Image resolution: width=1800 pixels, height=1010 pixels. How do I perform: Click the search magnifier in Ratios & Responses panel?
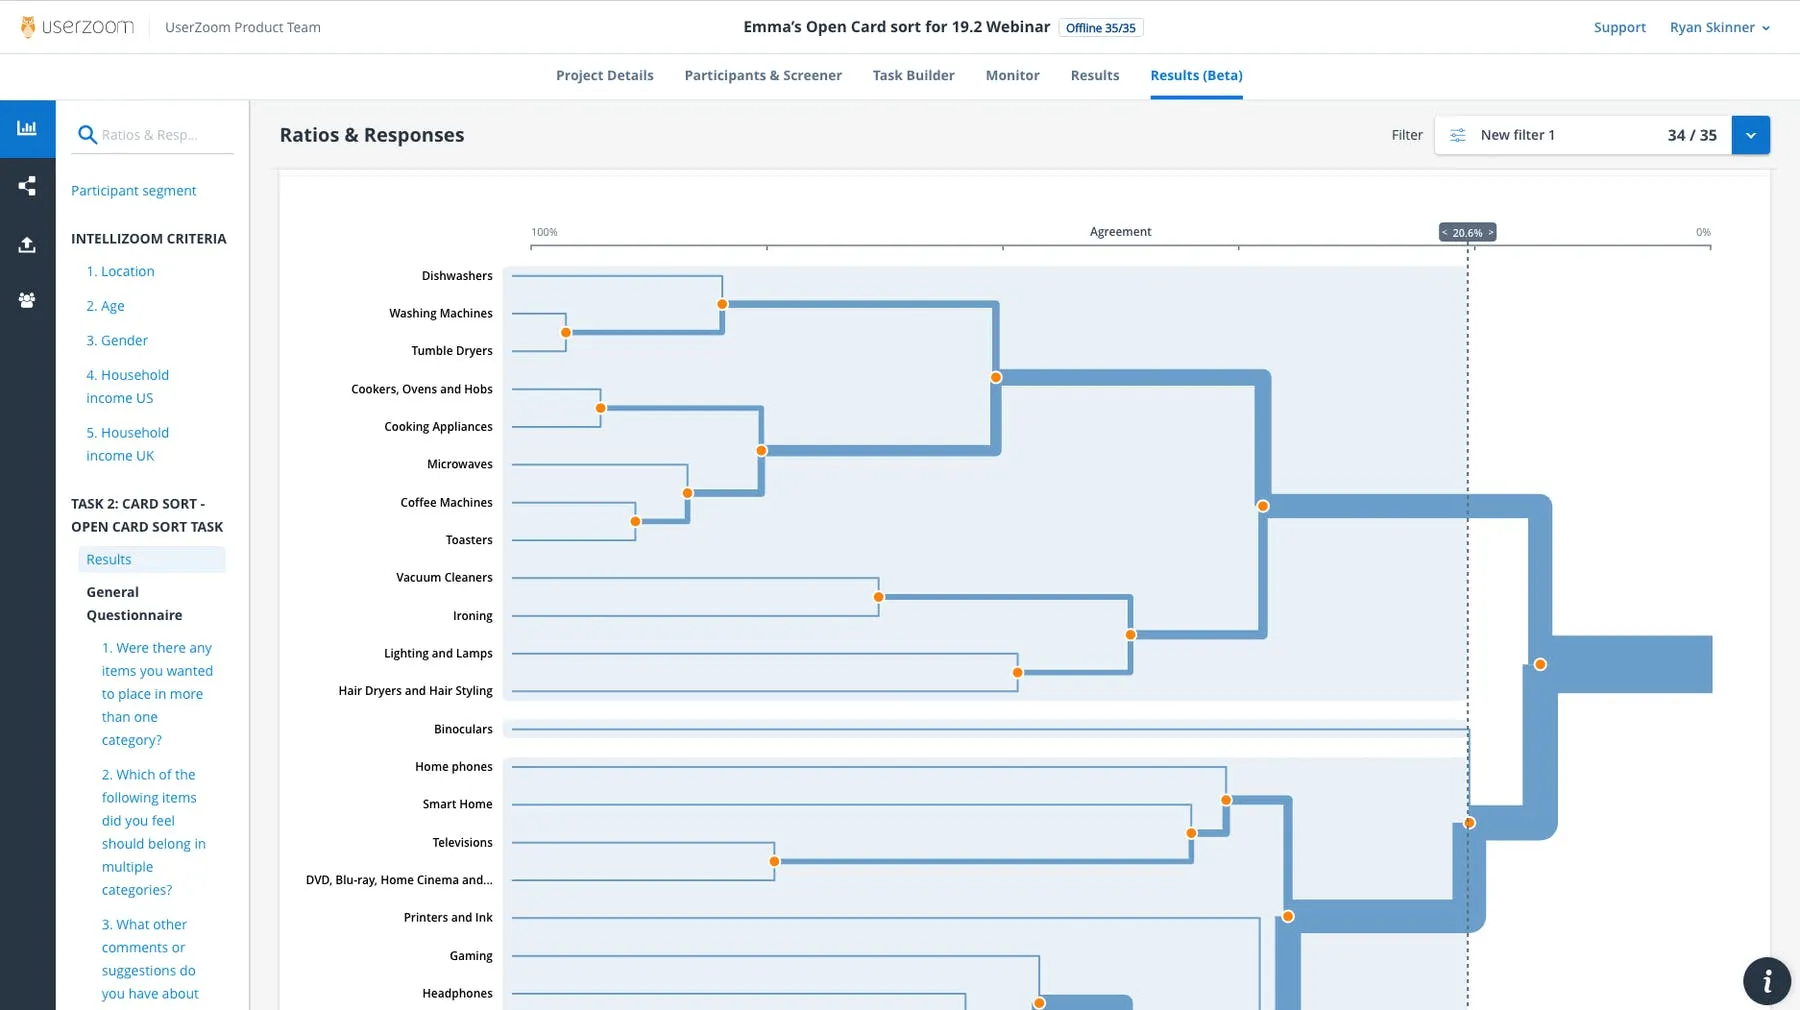click(88, 133)
